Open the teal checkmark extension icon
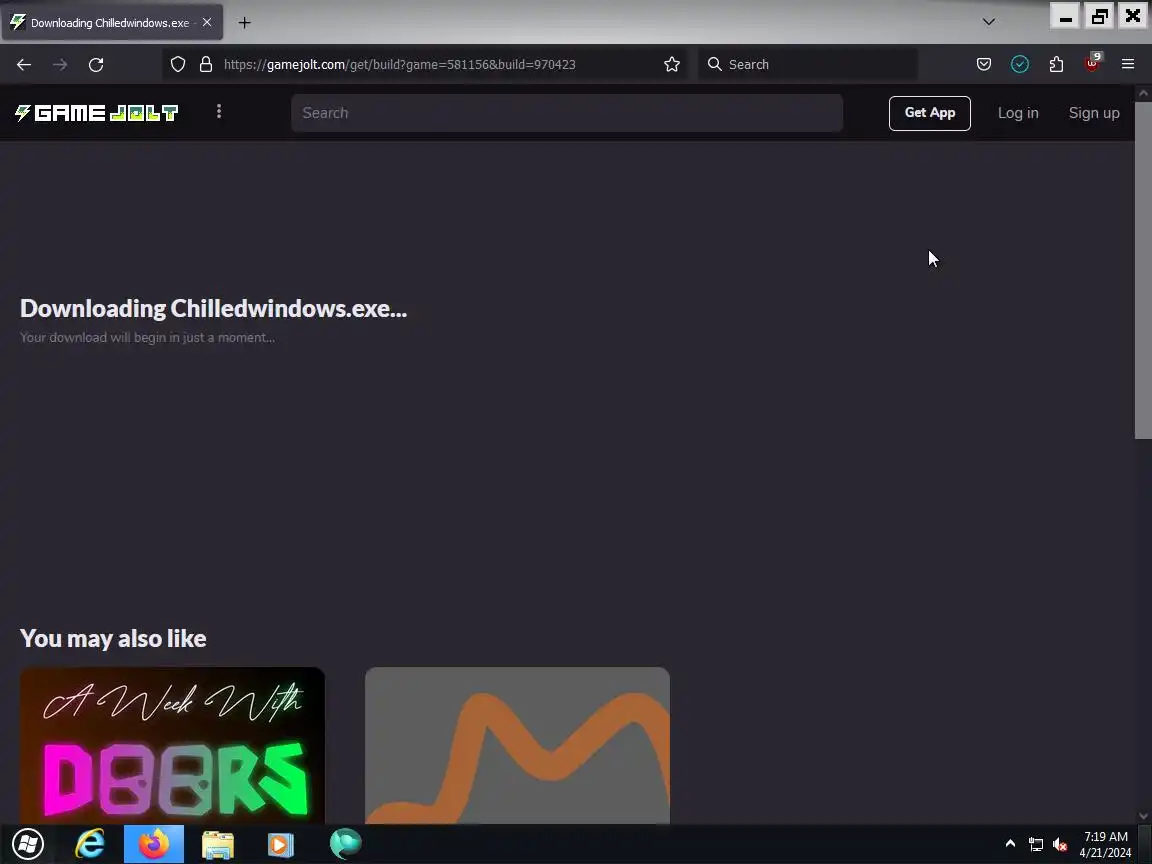This screenshot has width=1152, height=864. pyautogui.click(x=1020, y=65)
